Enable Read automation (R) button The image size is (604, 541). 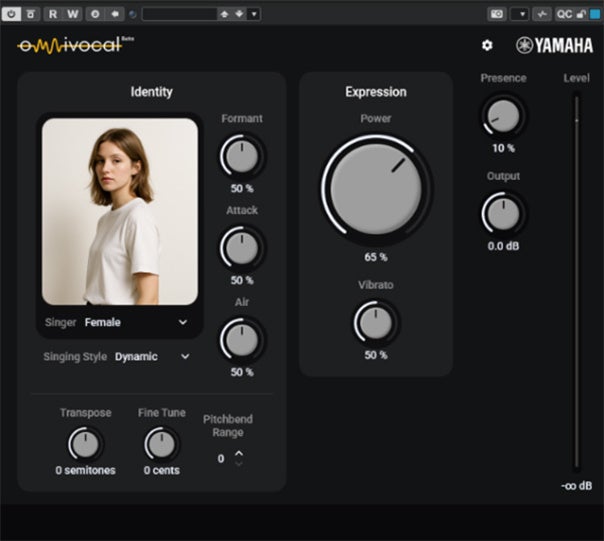pos(53,14)
